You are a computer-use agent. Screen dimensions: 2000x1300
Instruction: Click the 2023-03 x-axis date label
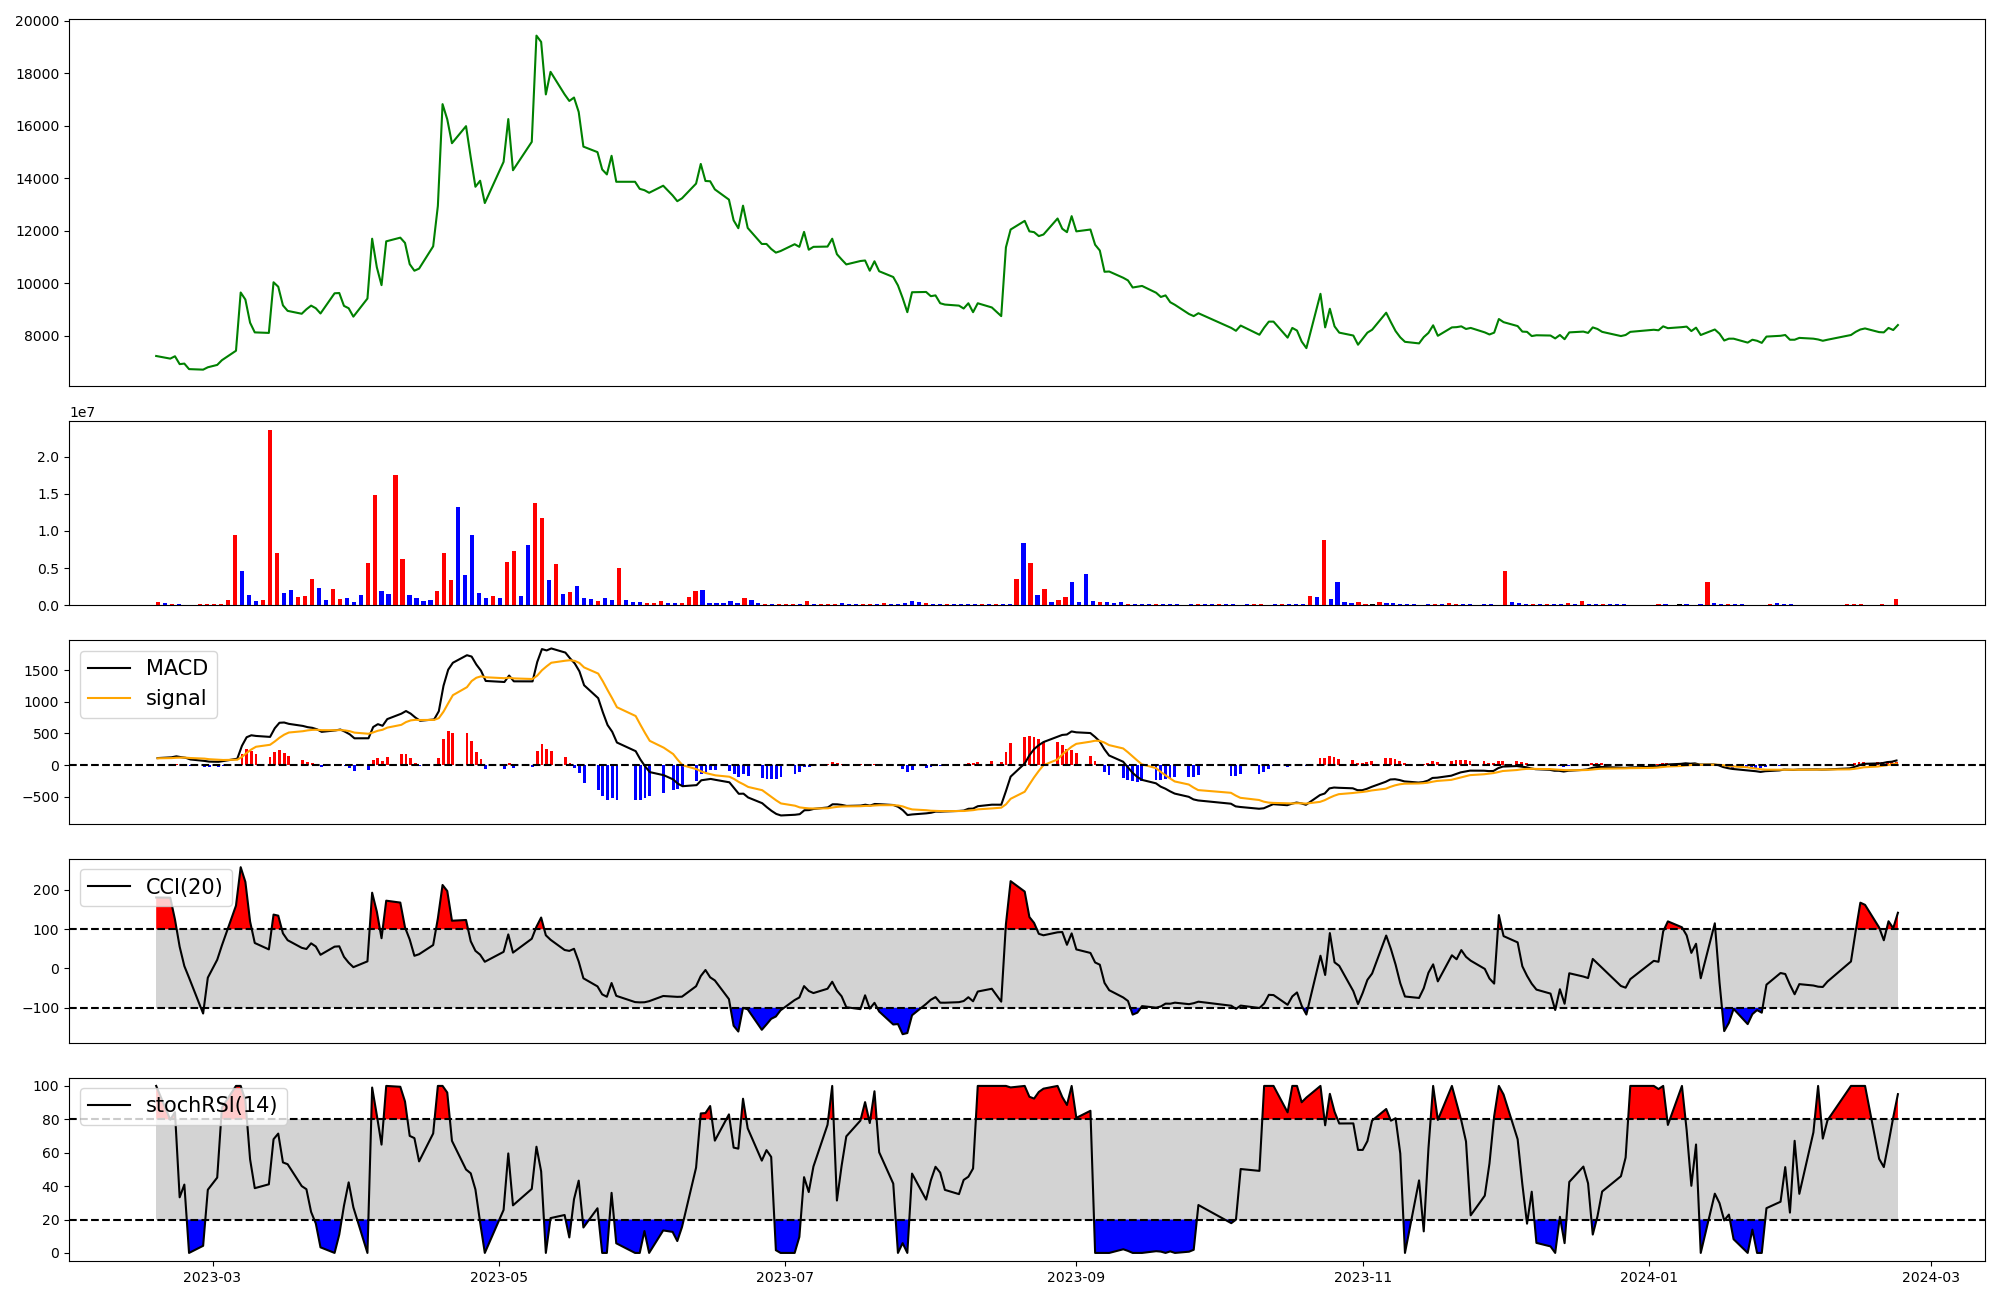click(212, 1277)
